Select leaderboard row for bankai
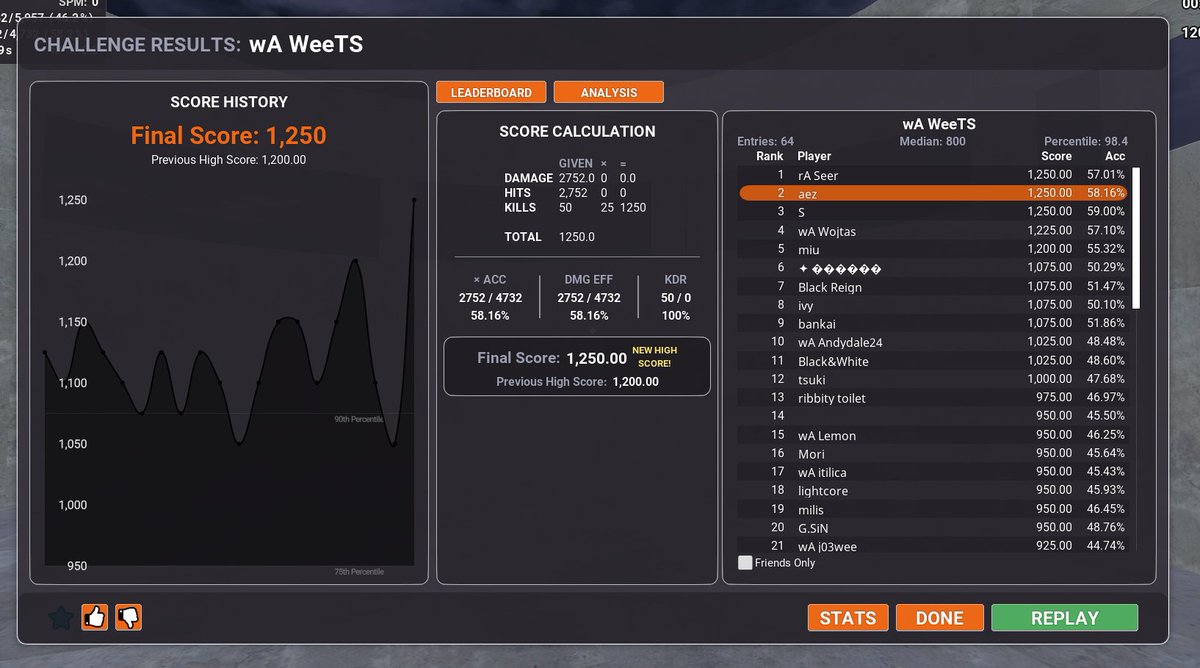 [932, 323]
